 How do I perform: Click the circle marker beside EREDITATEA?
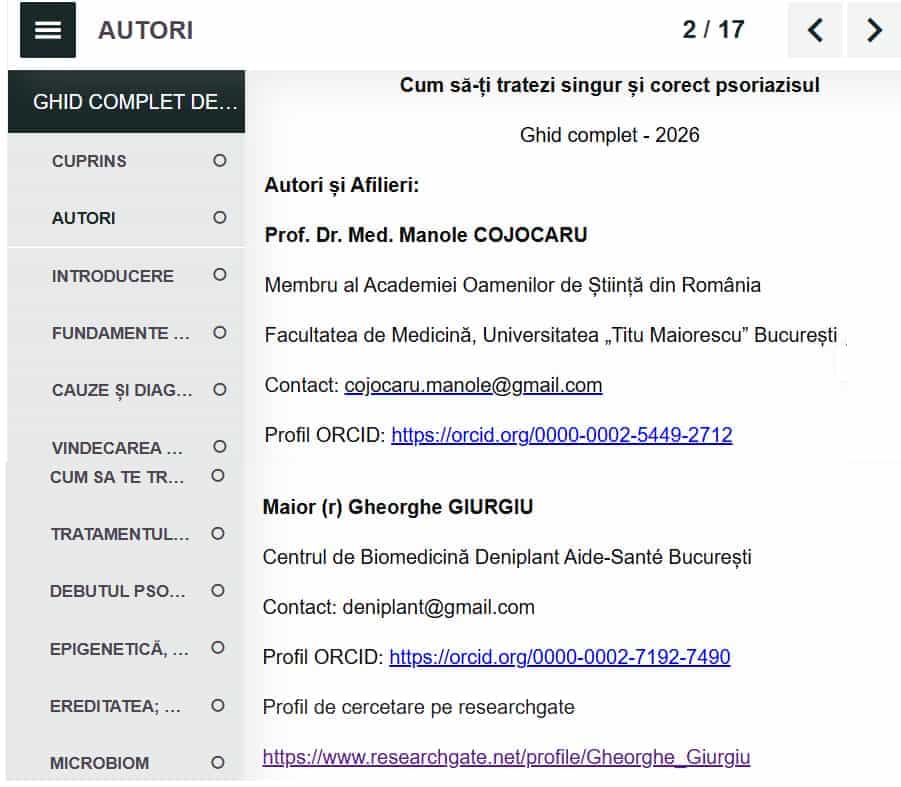pos(218,706)
